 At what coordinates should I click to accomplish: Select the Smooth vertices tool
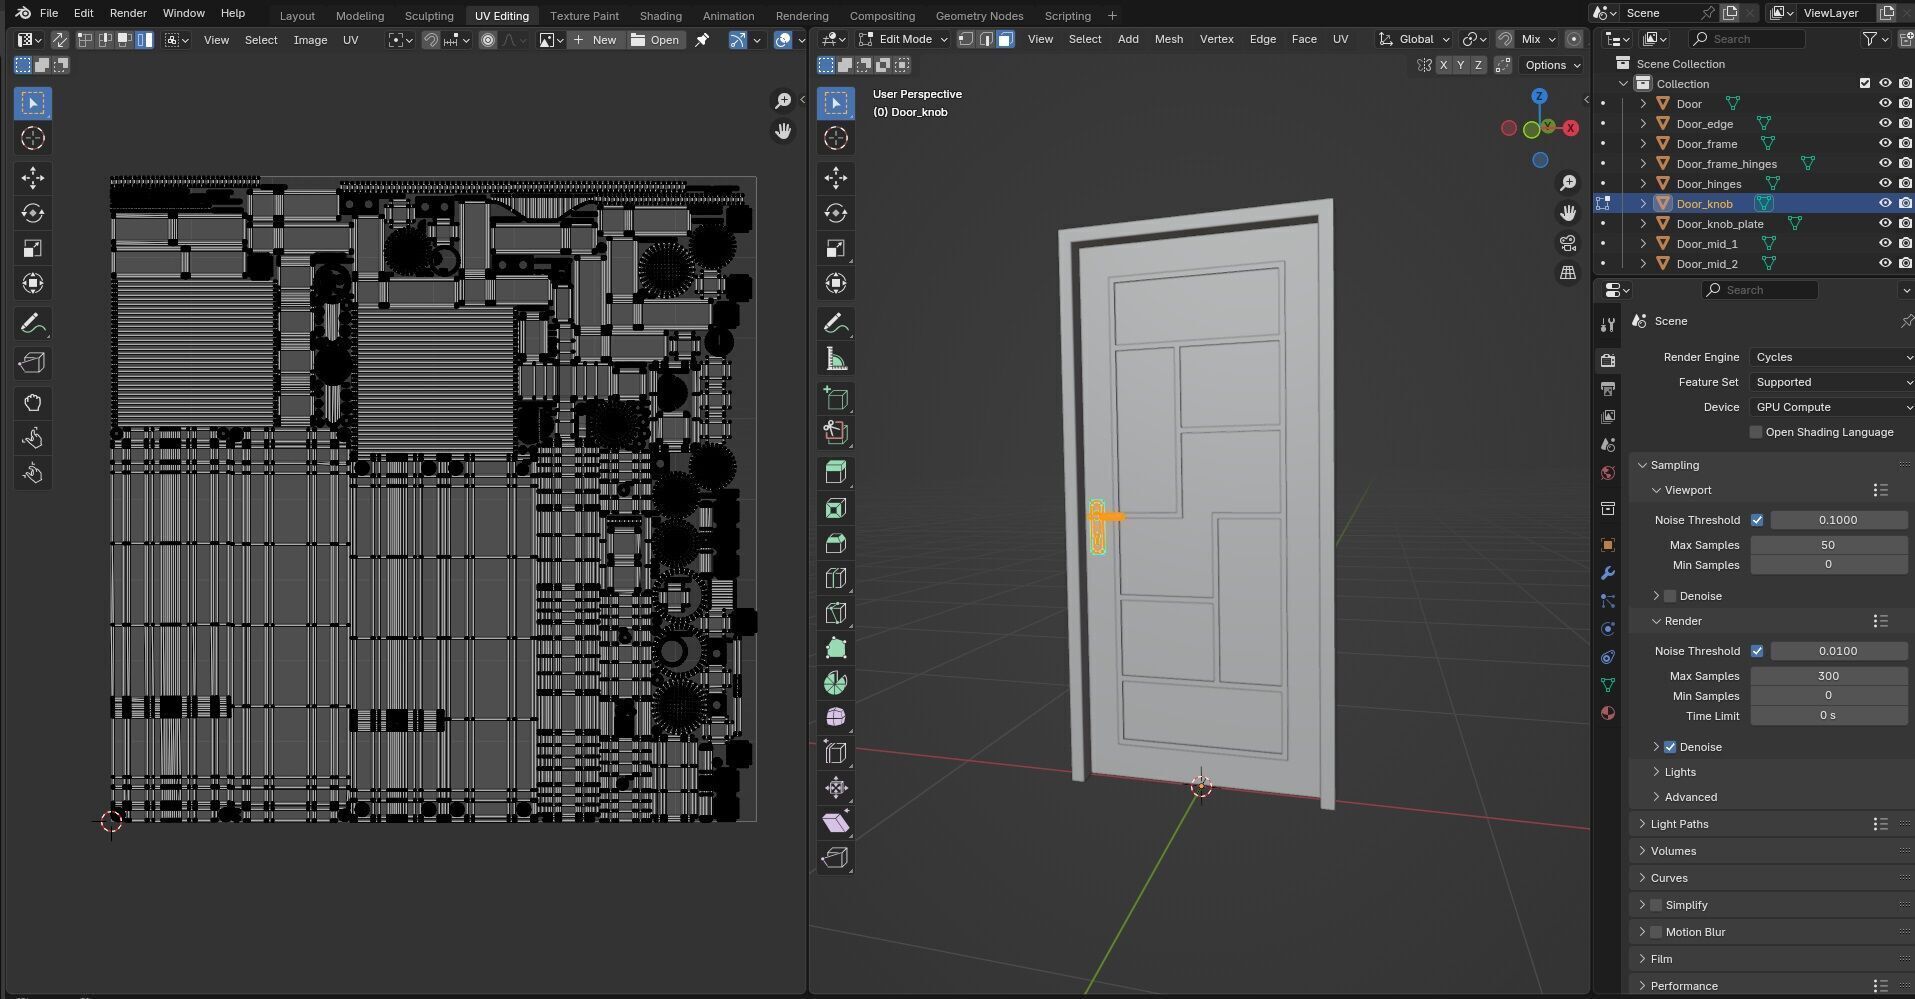(x=836, y=717)
